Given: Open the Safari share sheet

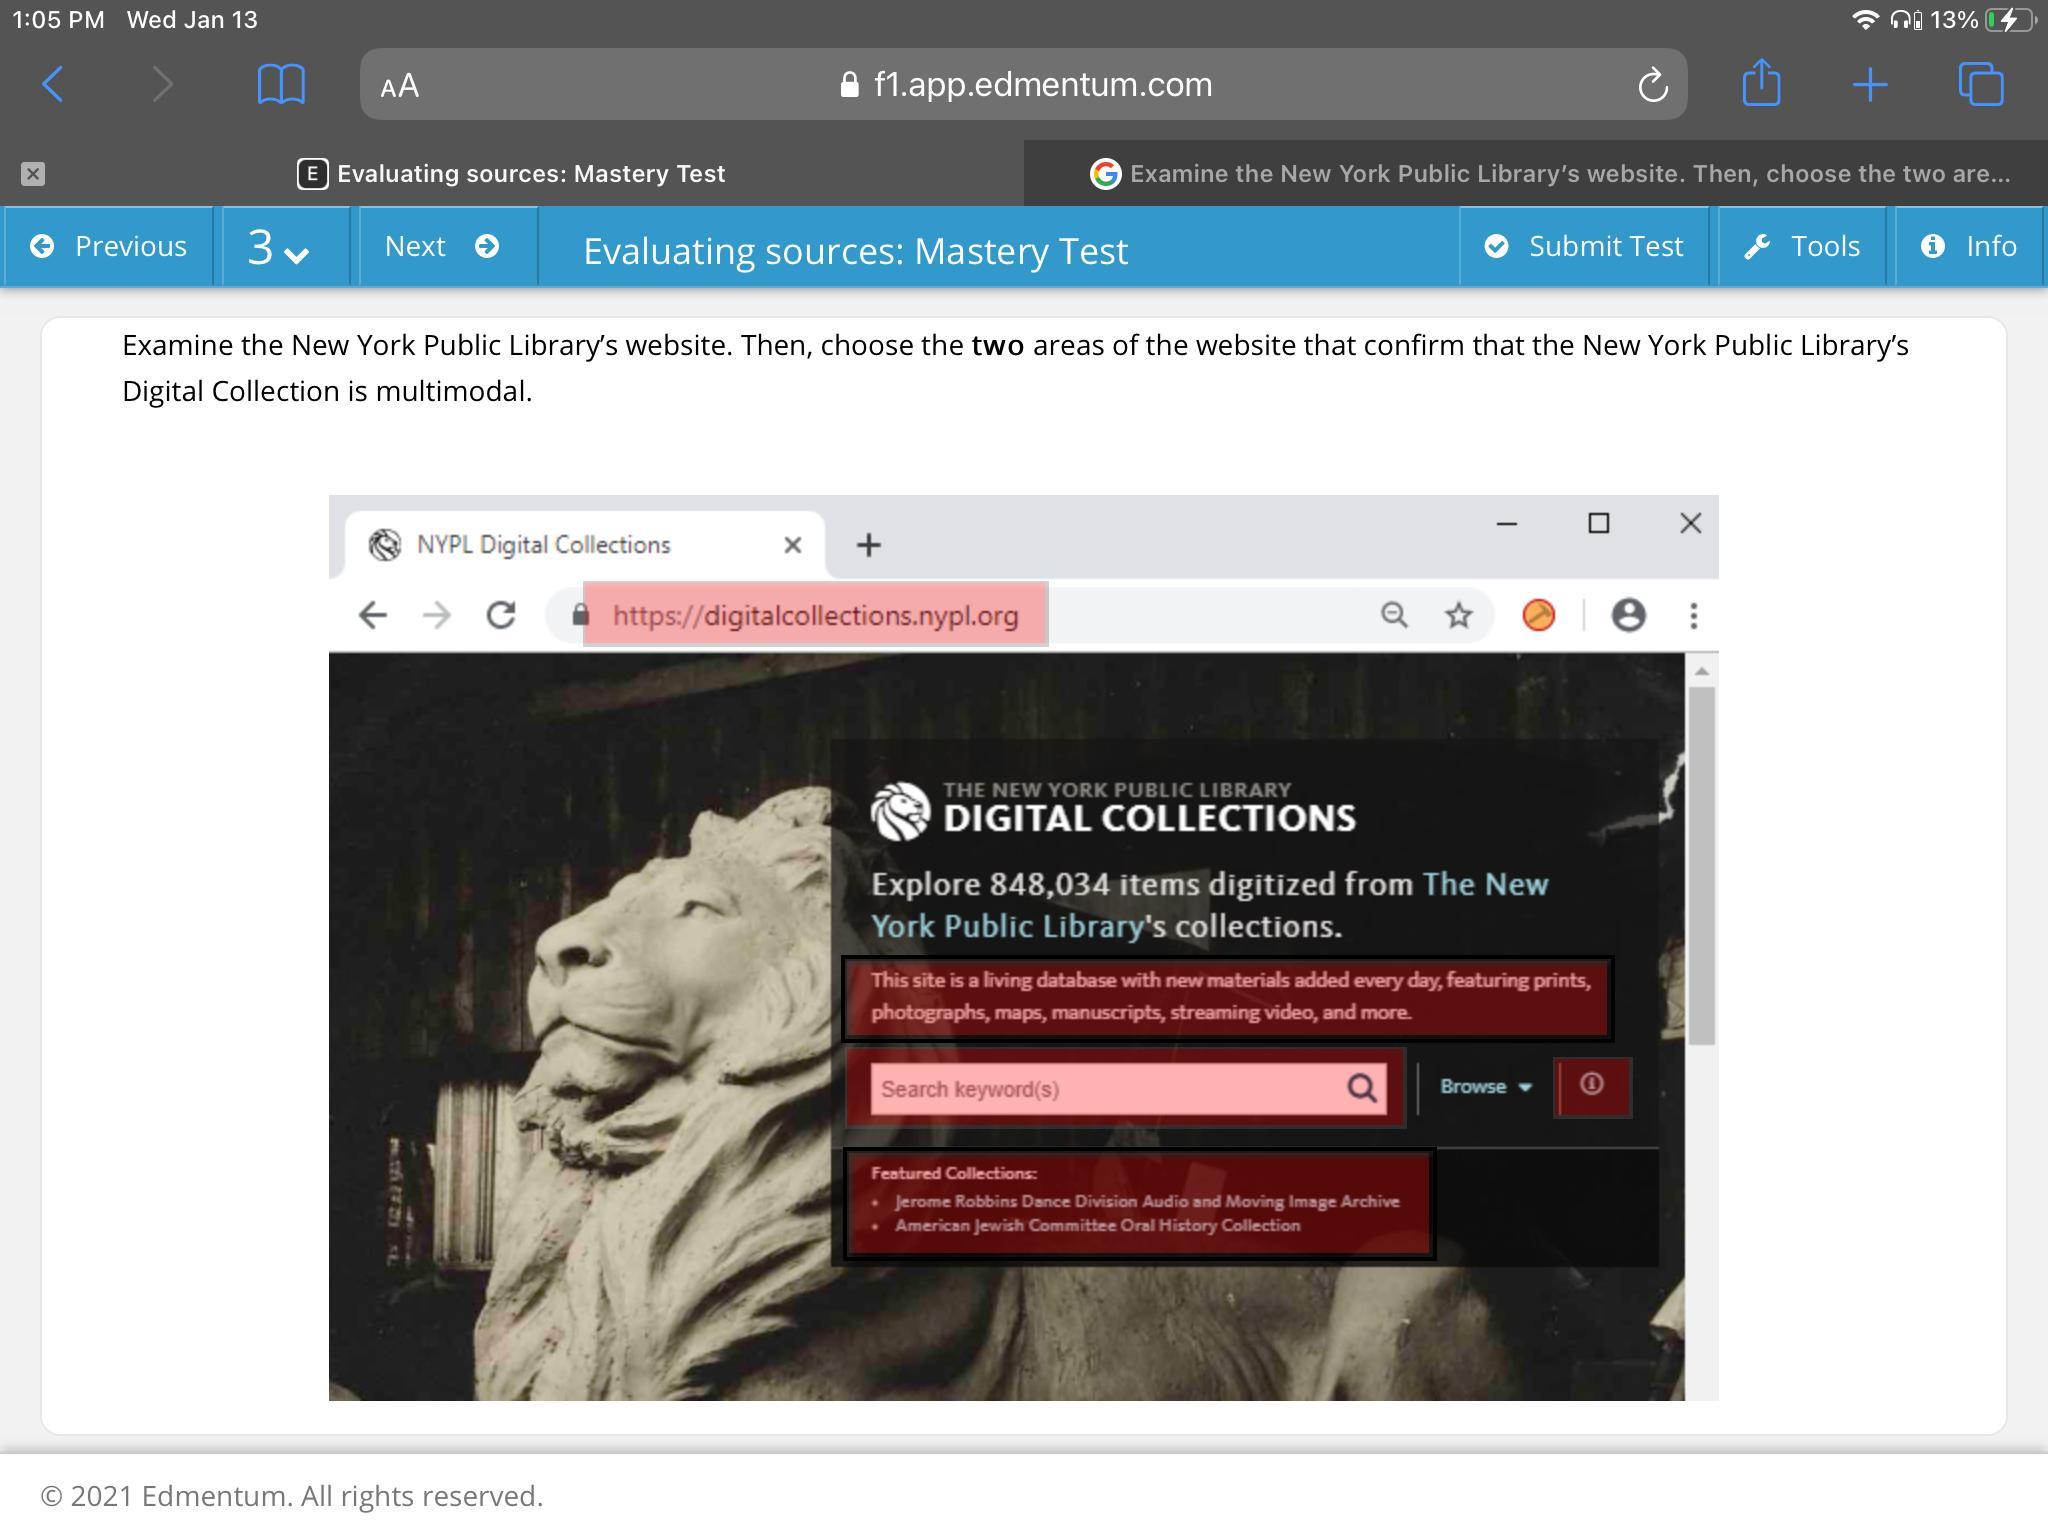Looking at the screenshot, I should (1761, 83).
